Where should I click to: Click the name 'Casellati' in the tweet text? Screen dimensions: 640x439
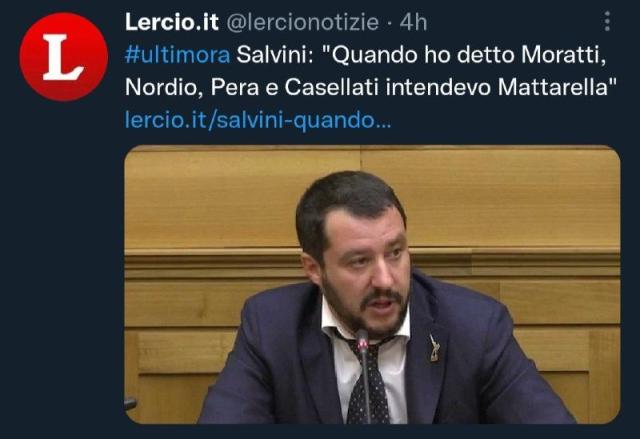pyautogui.click(x=331, y=87)
